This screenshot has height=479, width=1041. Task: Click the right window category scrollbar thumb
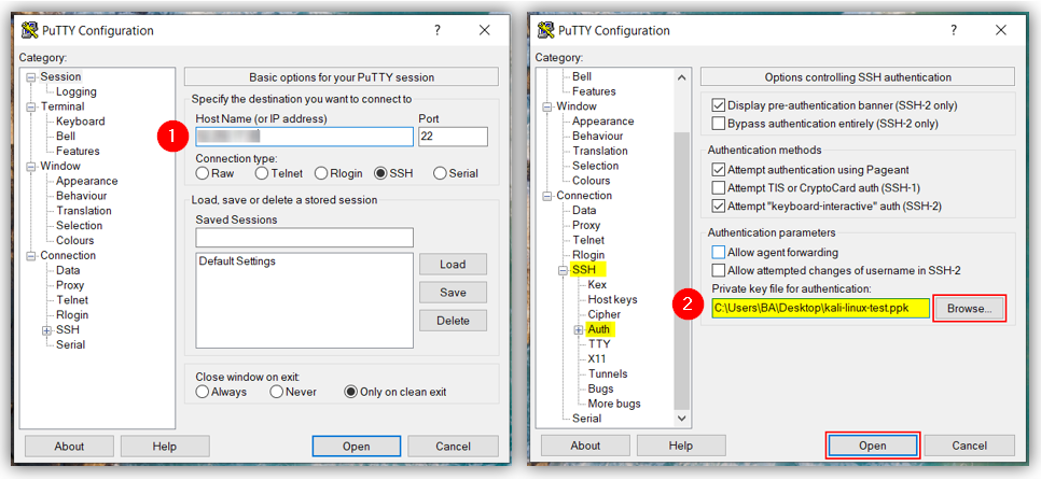click(682, 270)
